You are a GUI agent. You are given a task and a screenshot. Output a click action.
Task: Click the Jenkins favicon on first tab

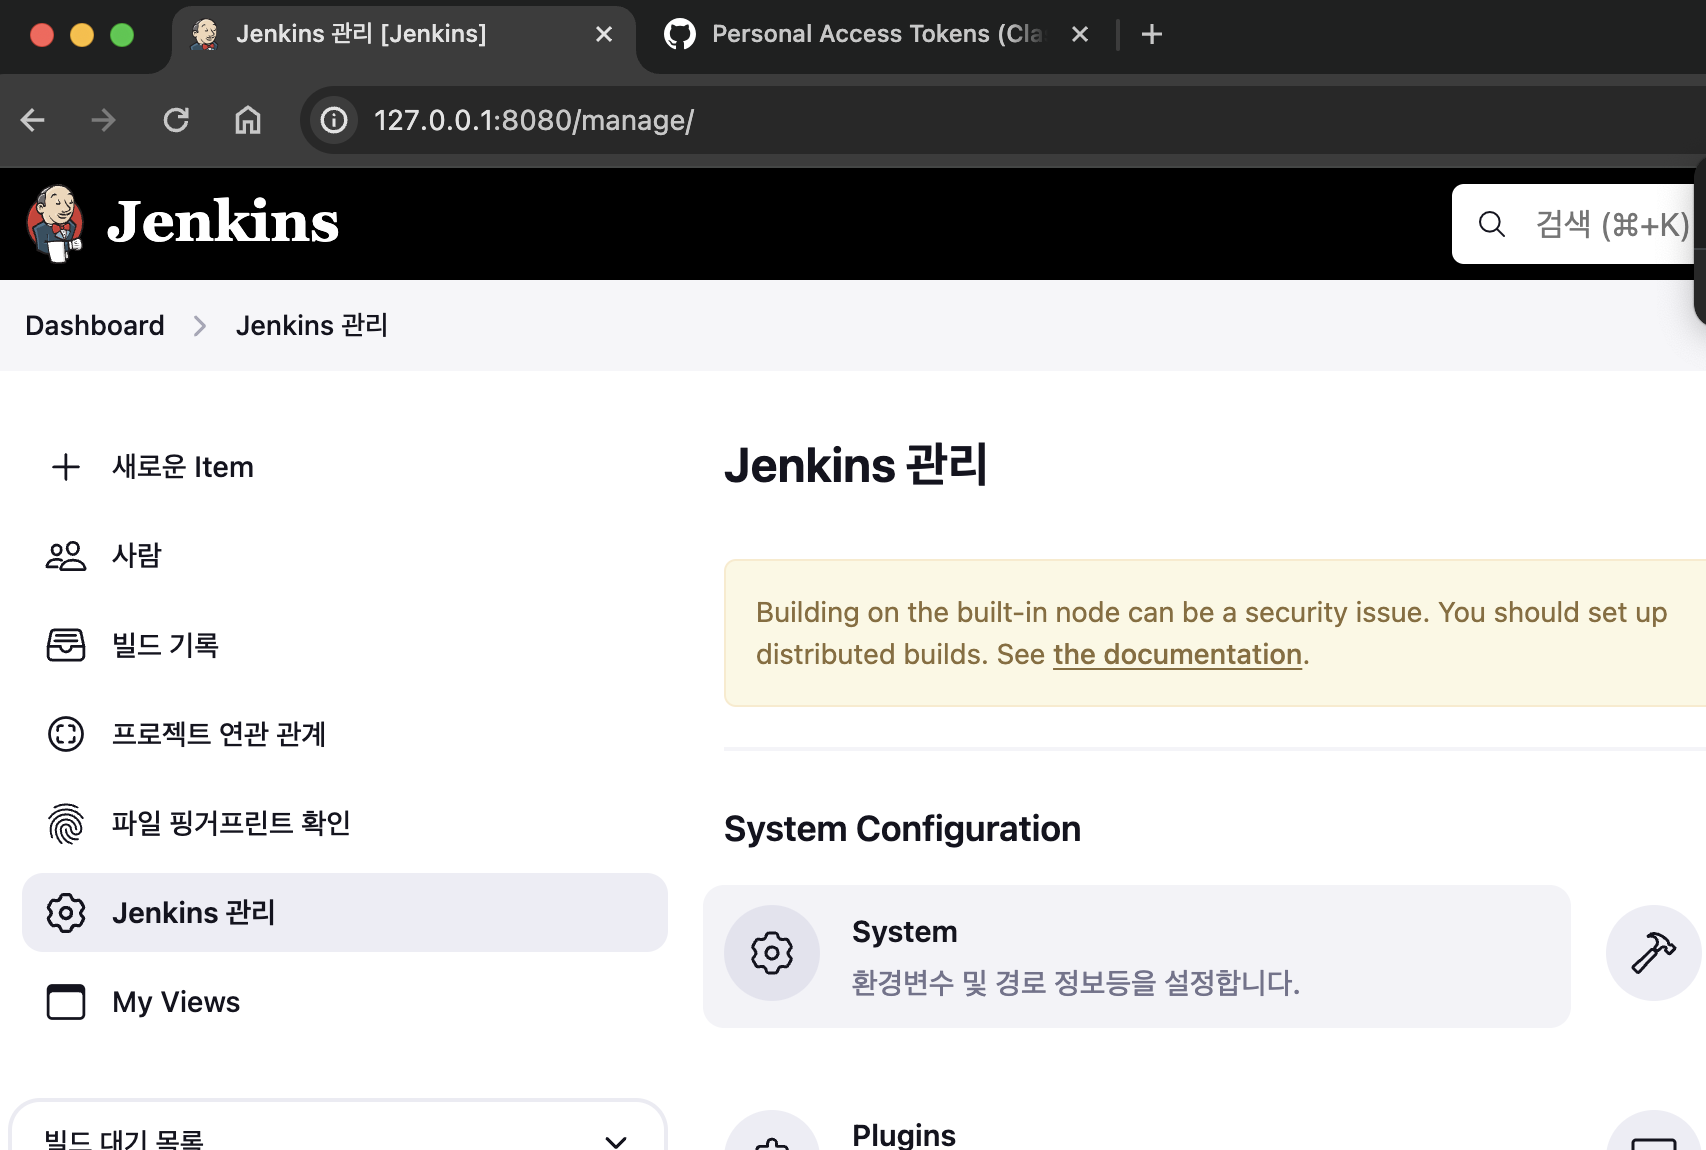click(205, 34)
